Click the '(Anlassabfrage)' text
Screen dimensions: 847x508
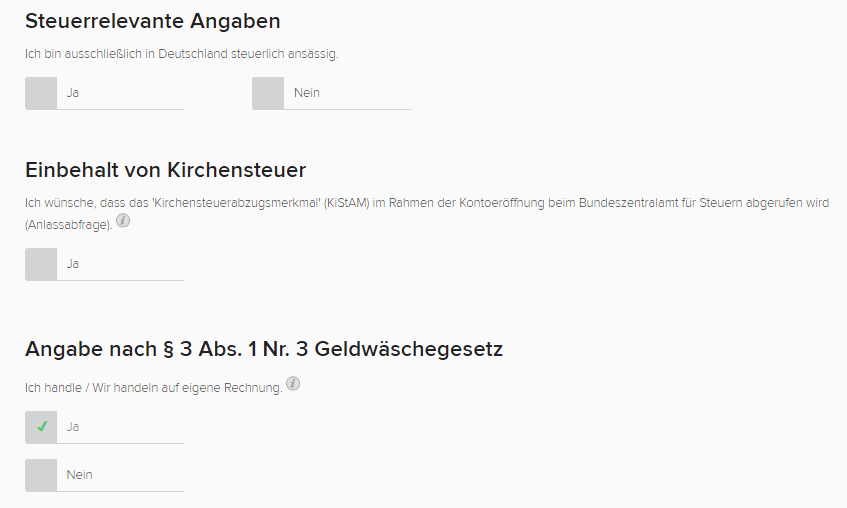68,226
